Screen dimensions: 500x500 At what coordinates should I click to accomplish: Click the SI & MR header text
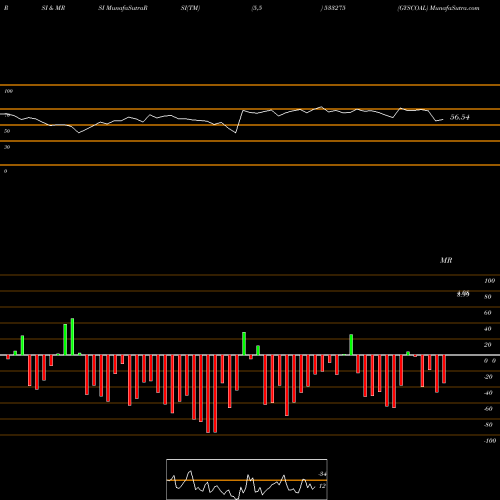(53, 8)
